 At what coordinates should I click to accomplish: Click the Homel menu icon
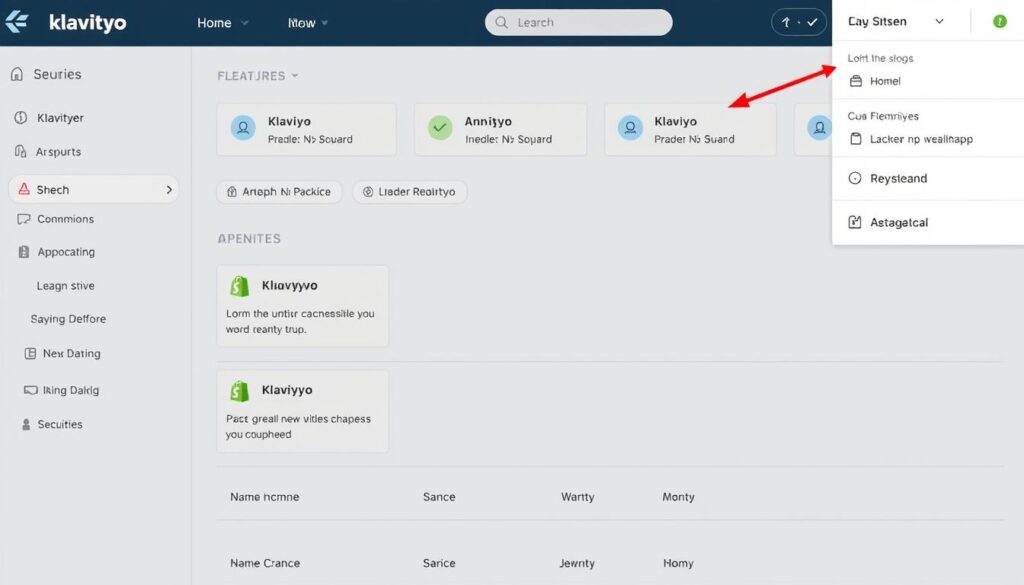click(856, 81)
